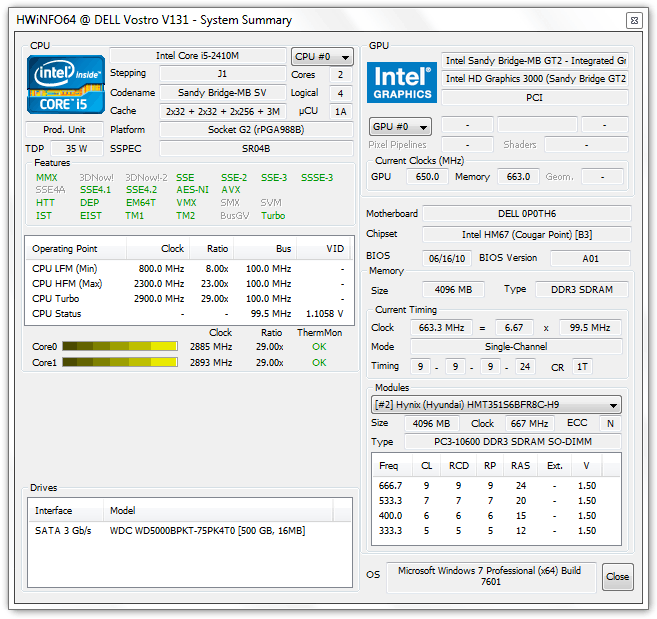Click the module Type PC3-10600 DDR3 SDRAM SO-DIMM
Screen dimensions: 657x619
click(x=513, y=442)
